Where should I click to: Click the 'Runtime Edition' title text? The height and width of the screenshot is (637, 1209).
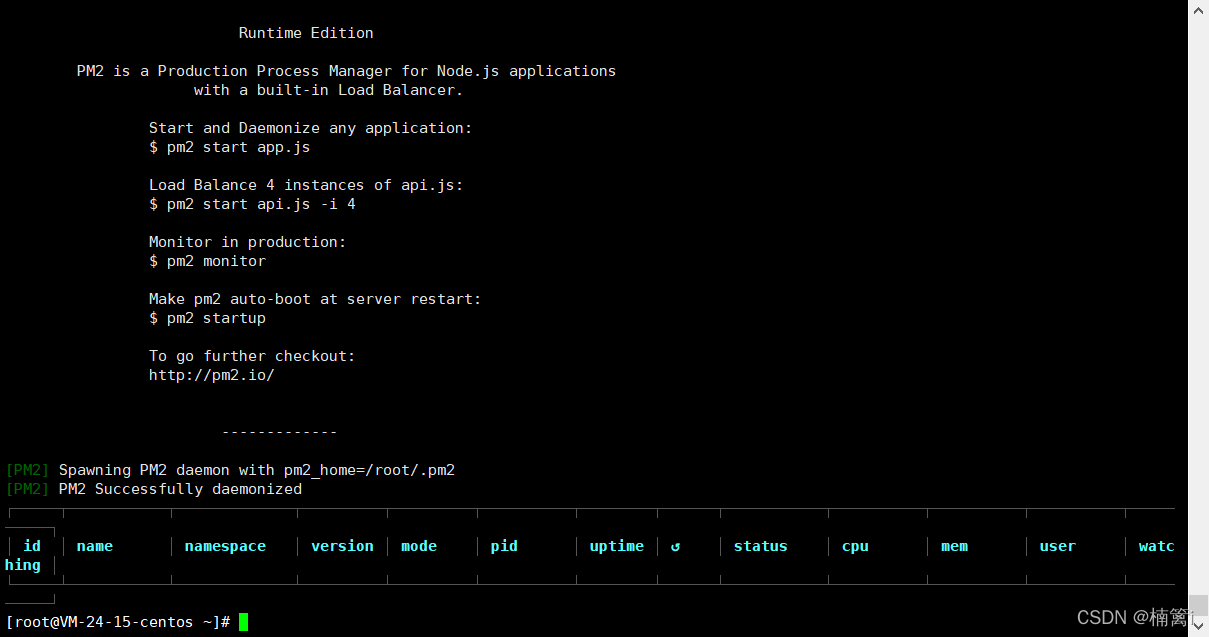click(306, 33)
